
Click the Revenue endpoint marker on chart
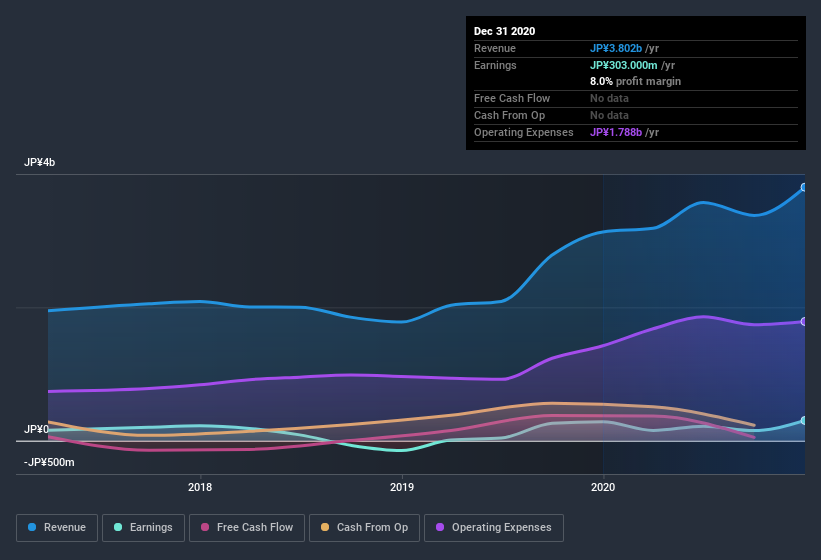pyautogui.click(x=804, y=187)
